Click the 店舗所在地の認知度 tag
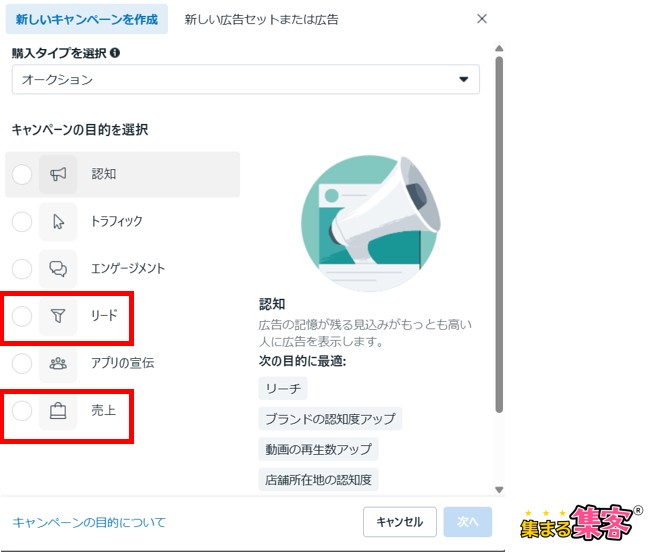The height and width of the screenshot is (555, 653). [318, 480]
